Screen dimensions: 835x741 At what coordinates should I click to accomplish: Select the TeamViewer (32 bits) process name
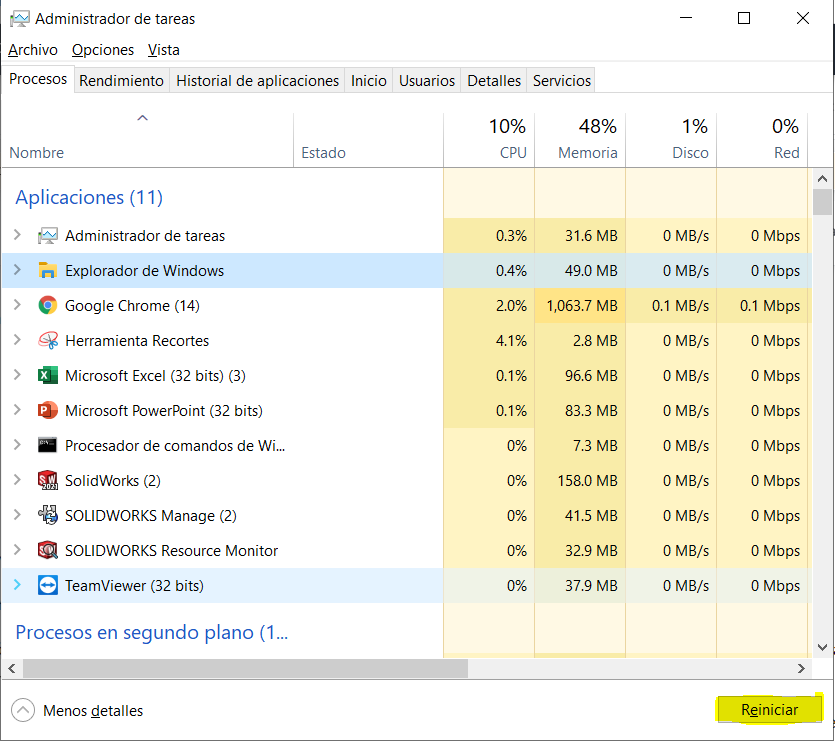click(x=134, y=586)
